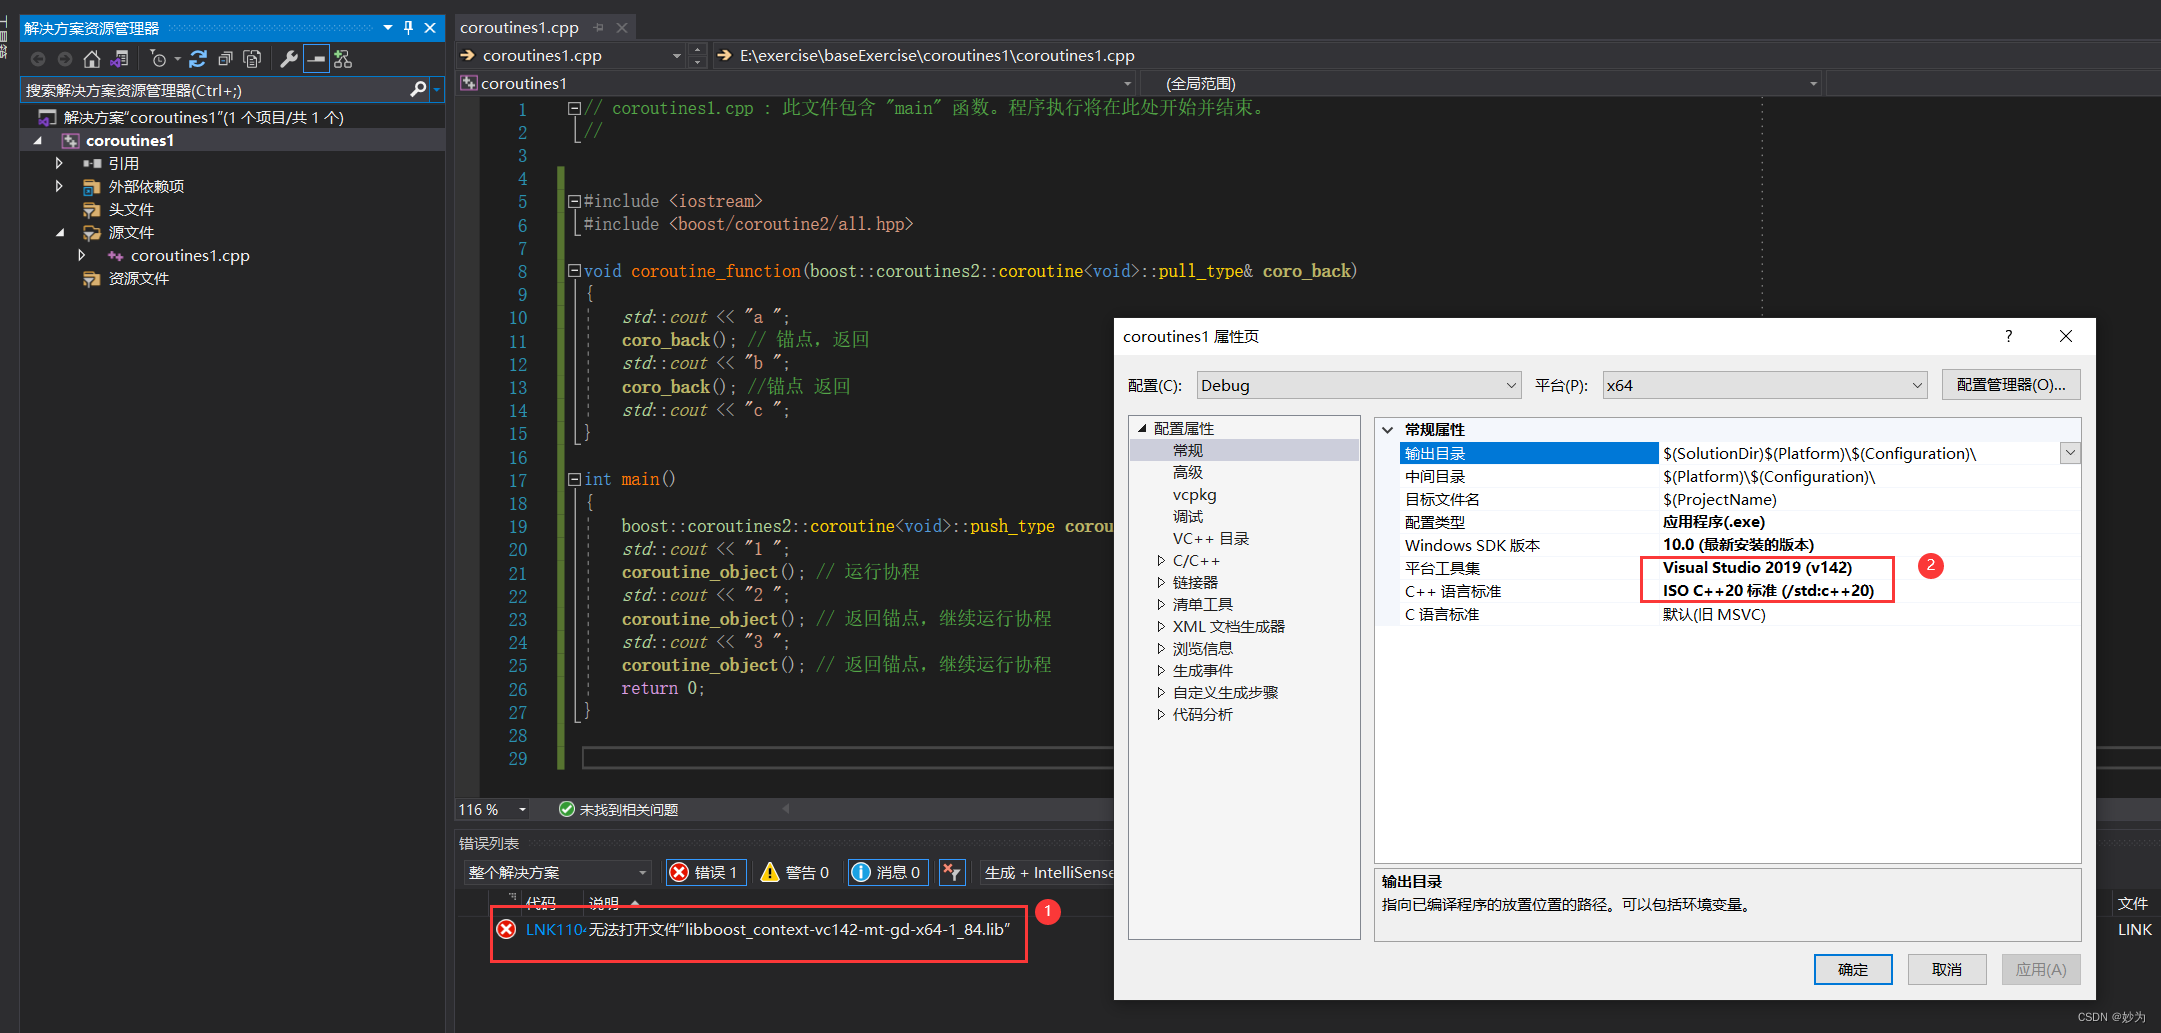The width and height of the screenshot is (2161, 1033).
Task: Select vcpkg in the properties tree
Action: (x=1194, y=494)
